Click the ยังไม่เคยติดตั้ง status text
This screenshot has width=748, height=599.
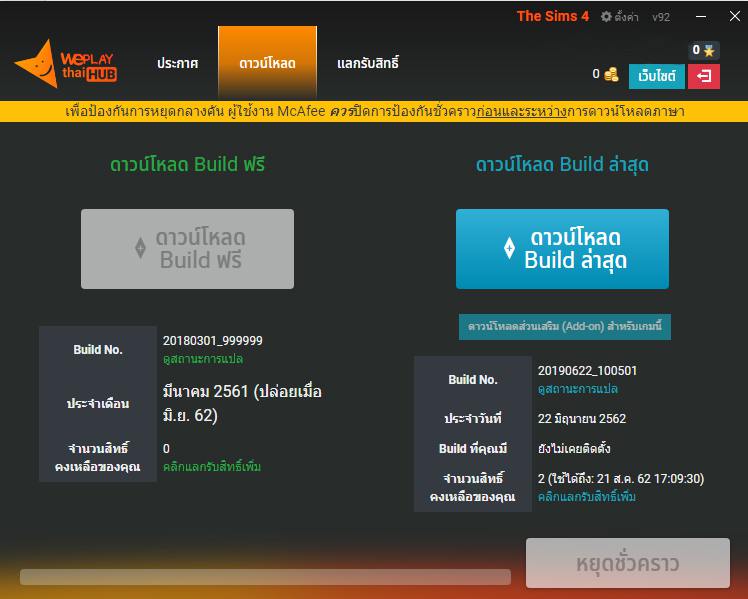pyautogui.click(x=574, y=448)
